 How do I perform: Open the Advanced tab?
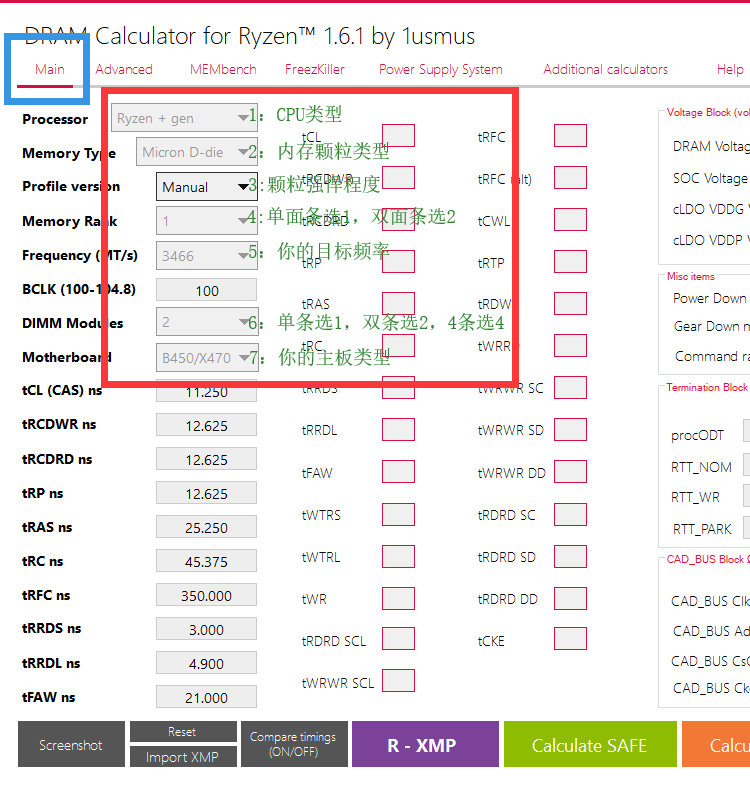coord(124,69)
